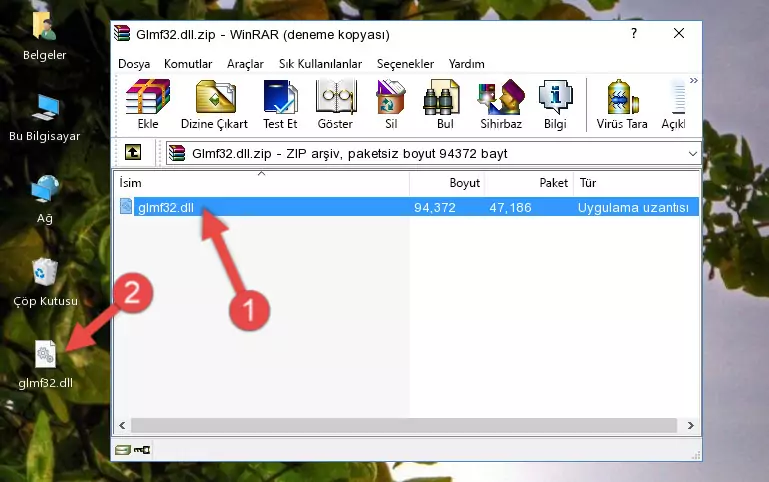Screen dimensions: 769x482
Task: Open the archive address combo box
Action: [433, 153]
